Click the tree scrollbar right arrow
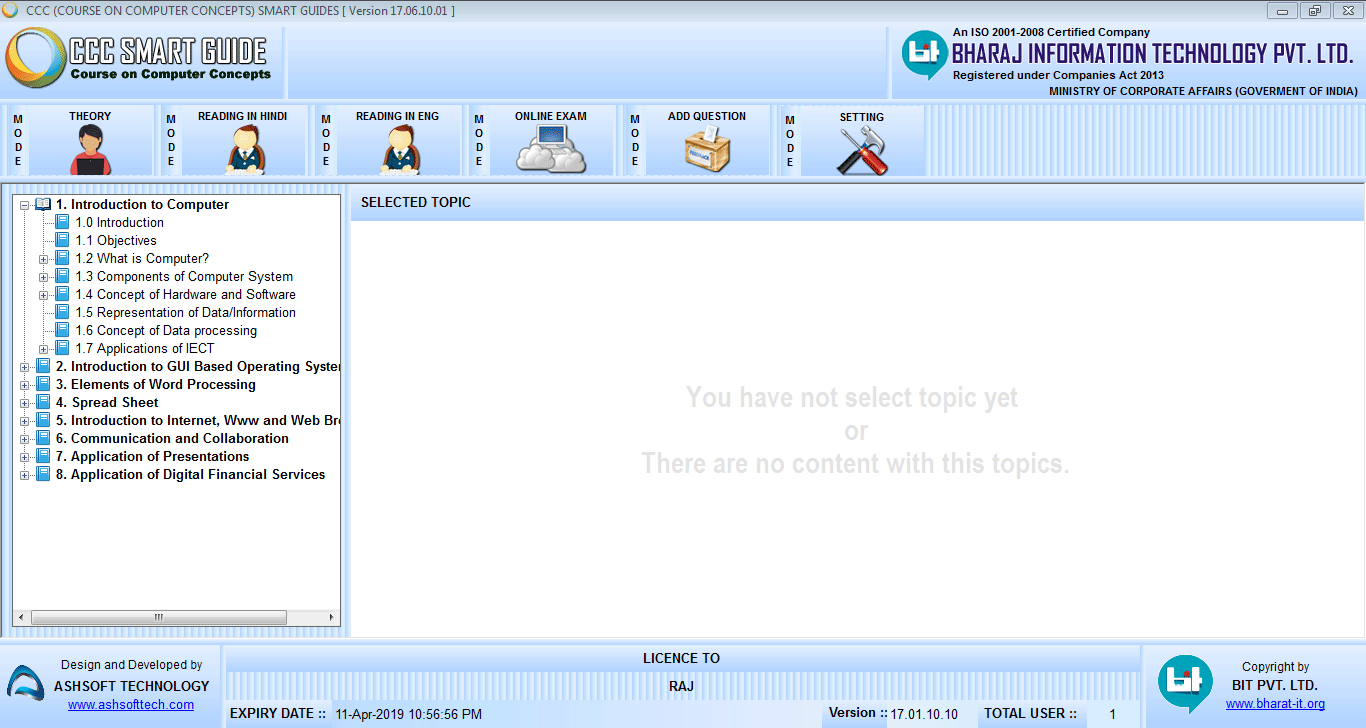The height and width of the screenshot is (728, 1366). tap(332, 618)
